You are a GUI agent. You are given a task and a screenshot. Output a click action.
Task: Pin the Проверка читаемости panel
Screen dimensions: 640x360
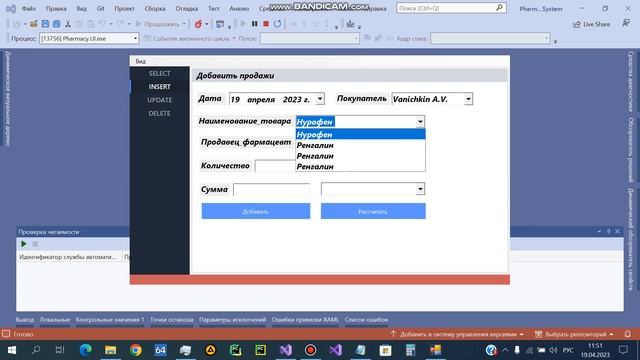608,231
